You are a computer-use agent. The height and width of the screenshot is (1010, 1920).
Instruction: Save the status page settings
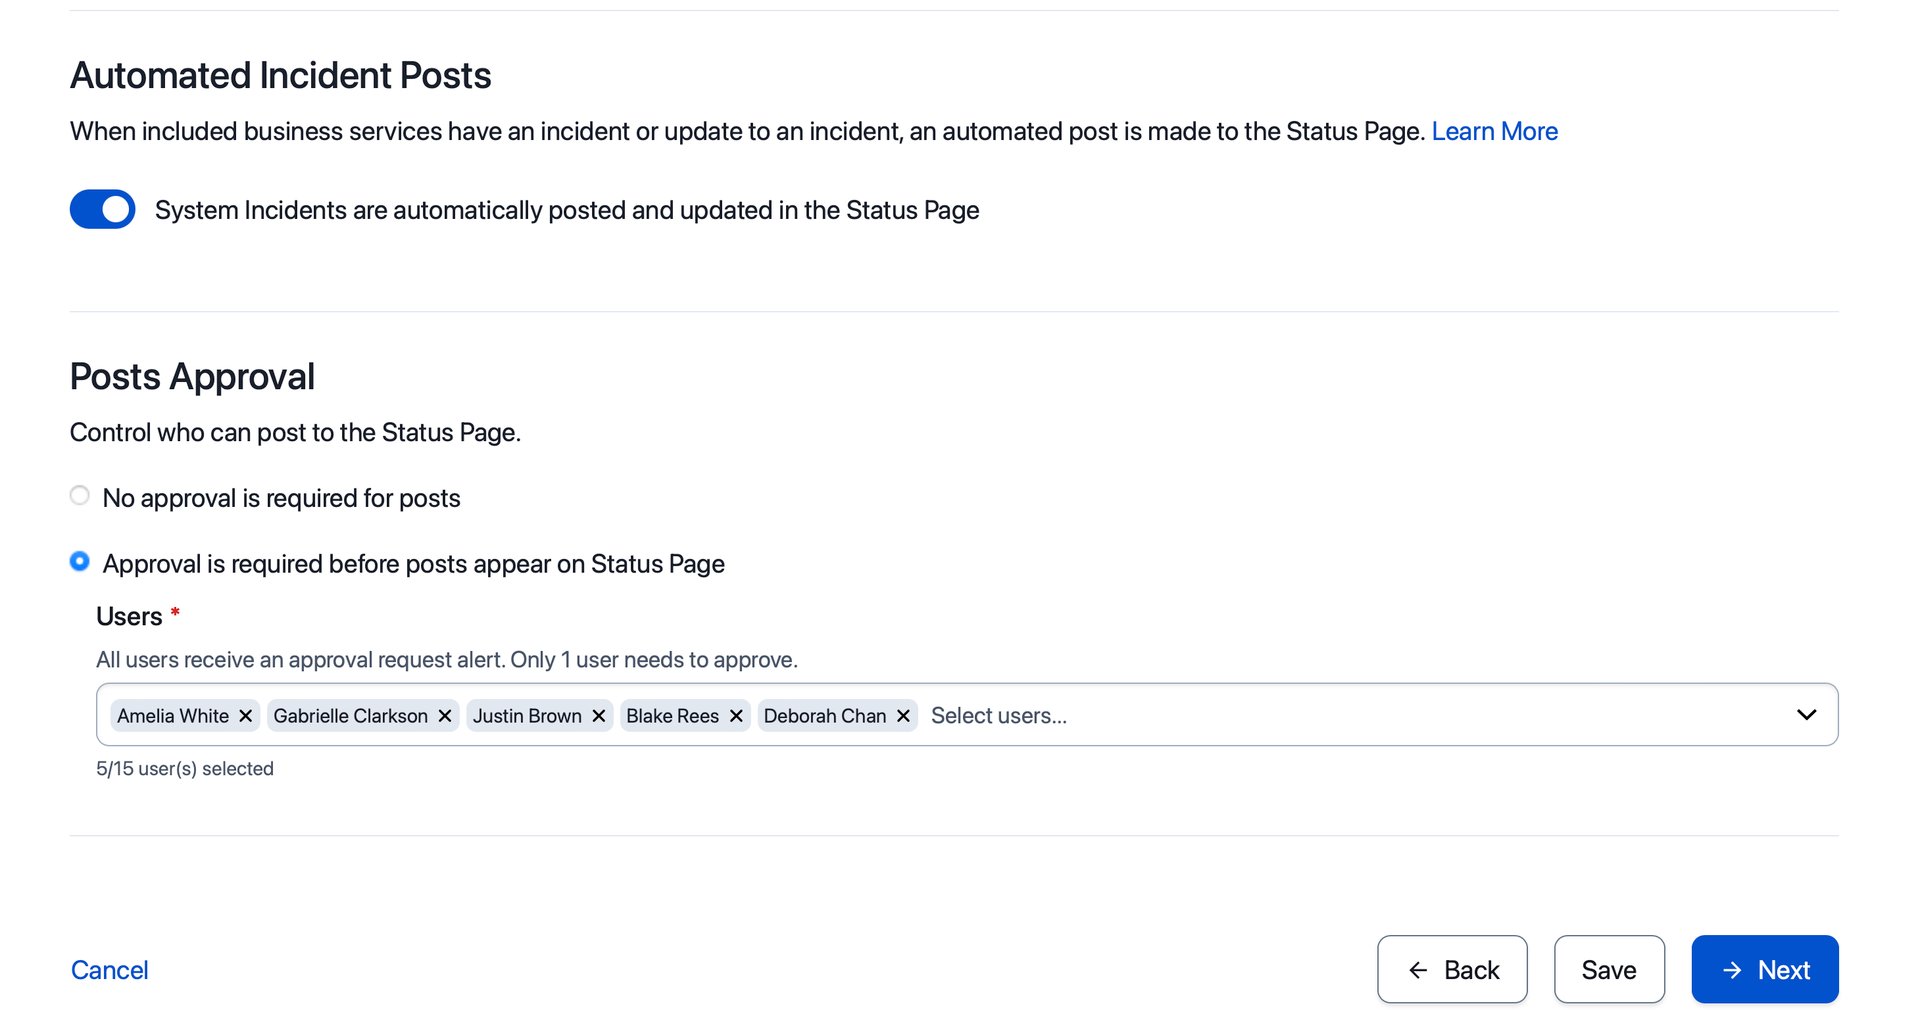tap(1609, 969)
